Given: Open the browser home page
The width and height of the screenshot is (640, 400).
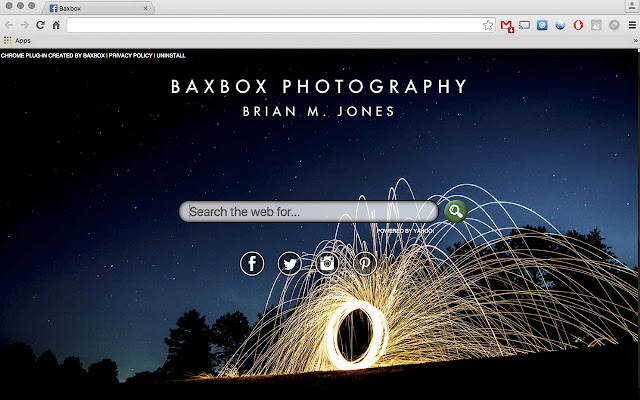Looking at the screenshot, I should tap(56, 25).
